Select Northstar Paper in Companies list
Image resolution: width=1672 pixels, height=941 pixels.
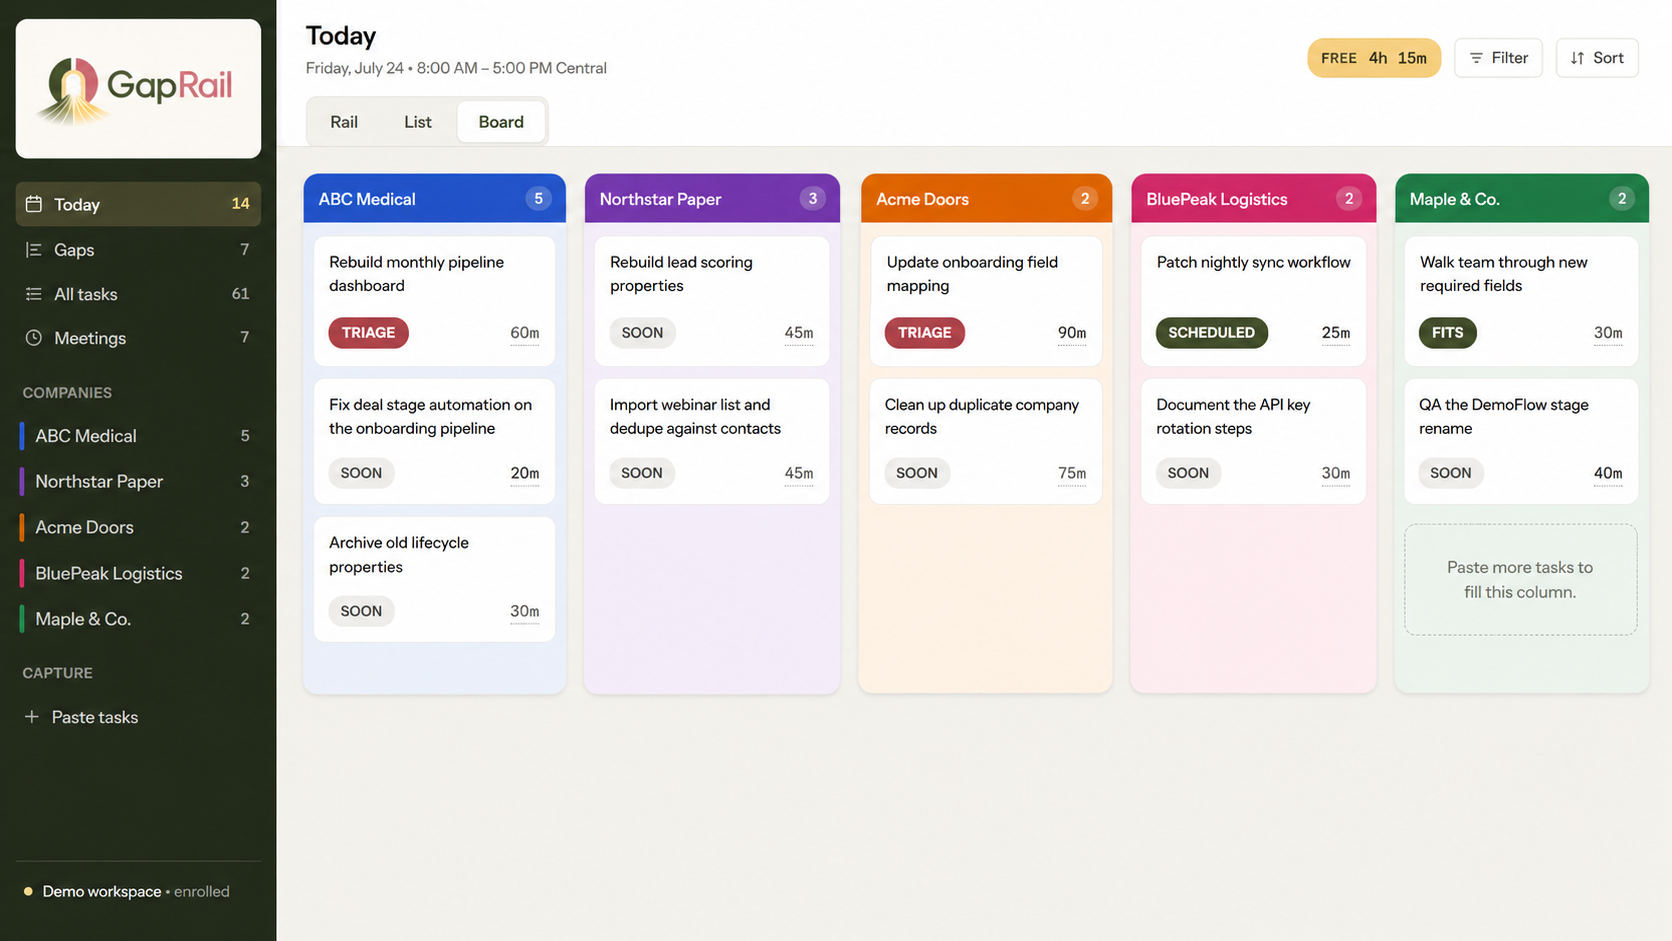click(x=138, y=482)
